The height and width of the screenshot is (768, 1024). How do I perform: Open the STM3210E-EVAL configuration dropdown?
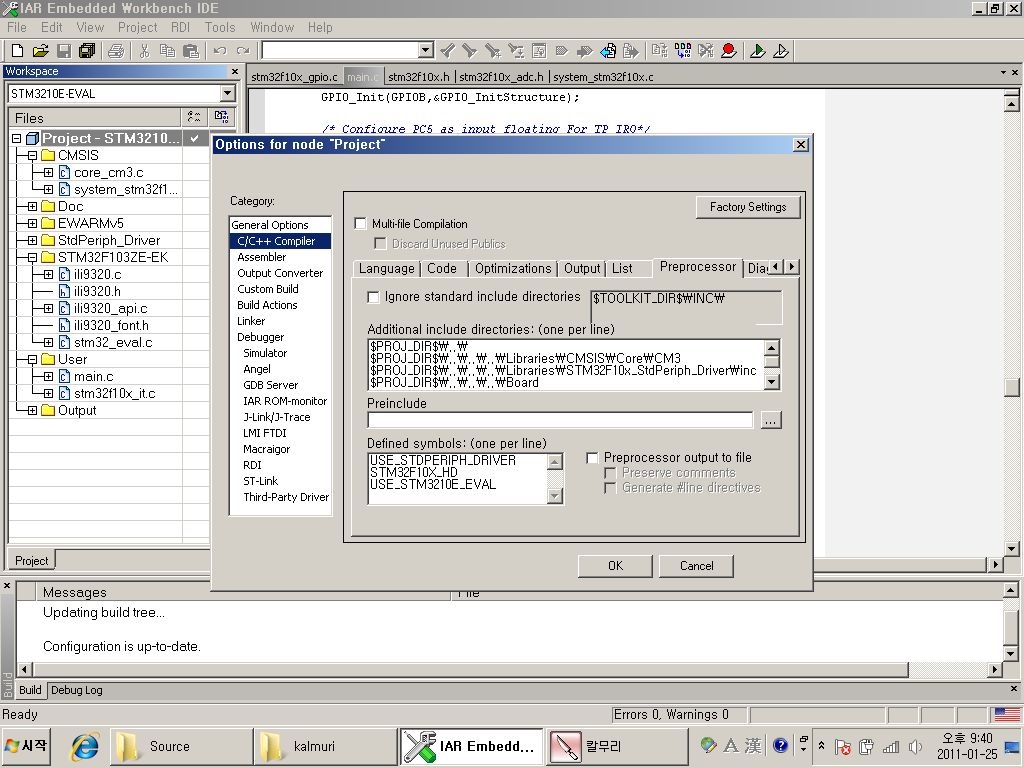click(227, 93)
